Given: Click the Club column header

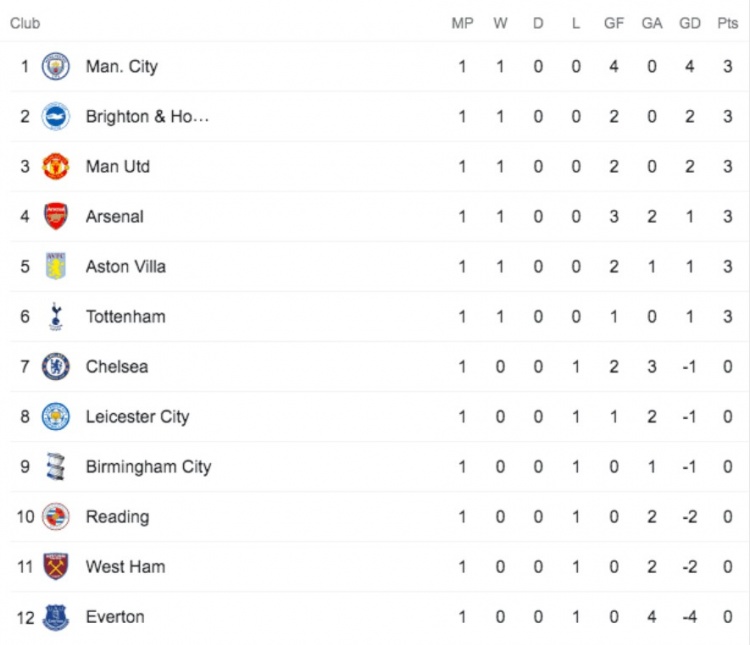Looking at the screenshot, I should coord(25,23).
